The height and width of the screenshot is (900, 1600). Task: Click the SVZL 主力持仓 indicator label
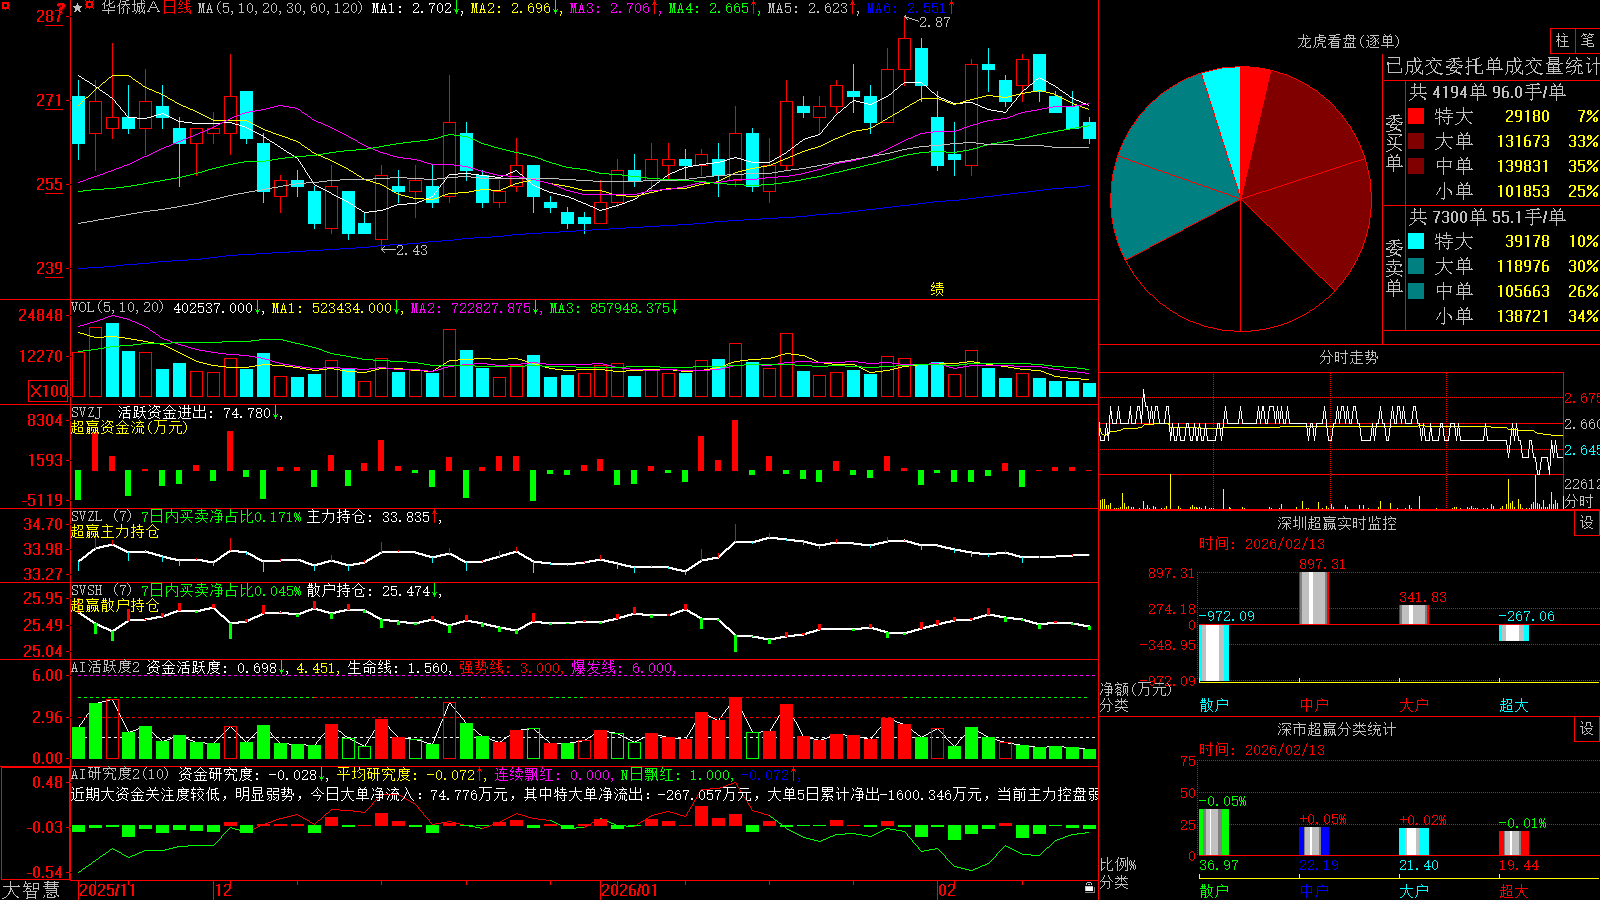point(100,517)
